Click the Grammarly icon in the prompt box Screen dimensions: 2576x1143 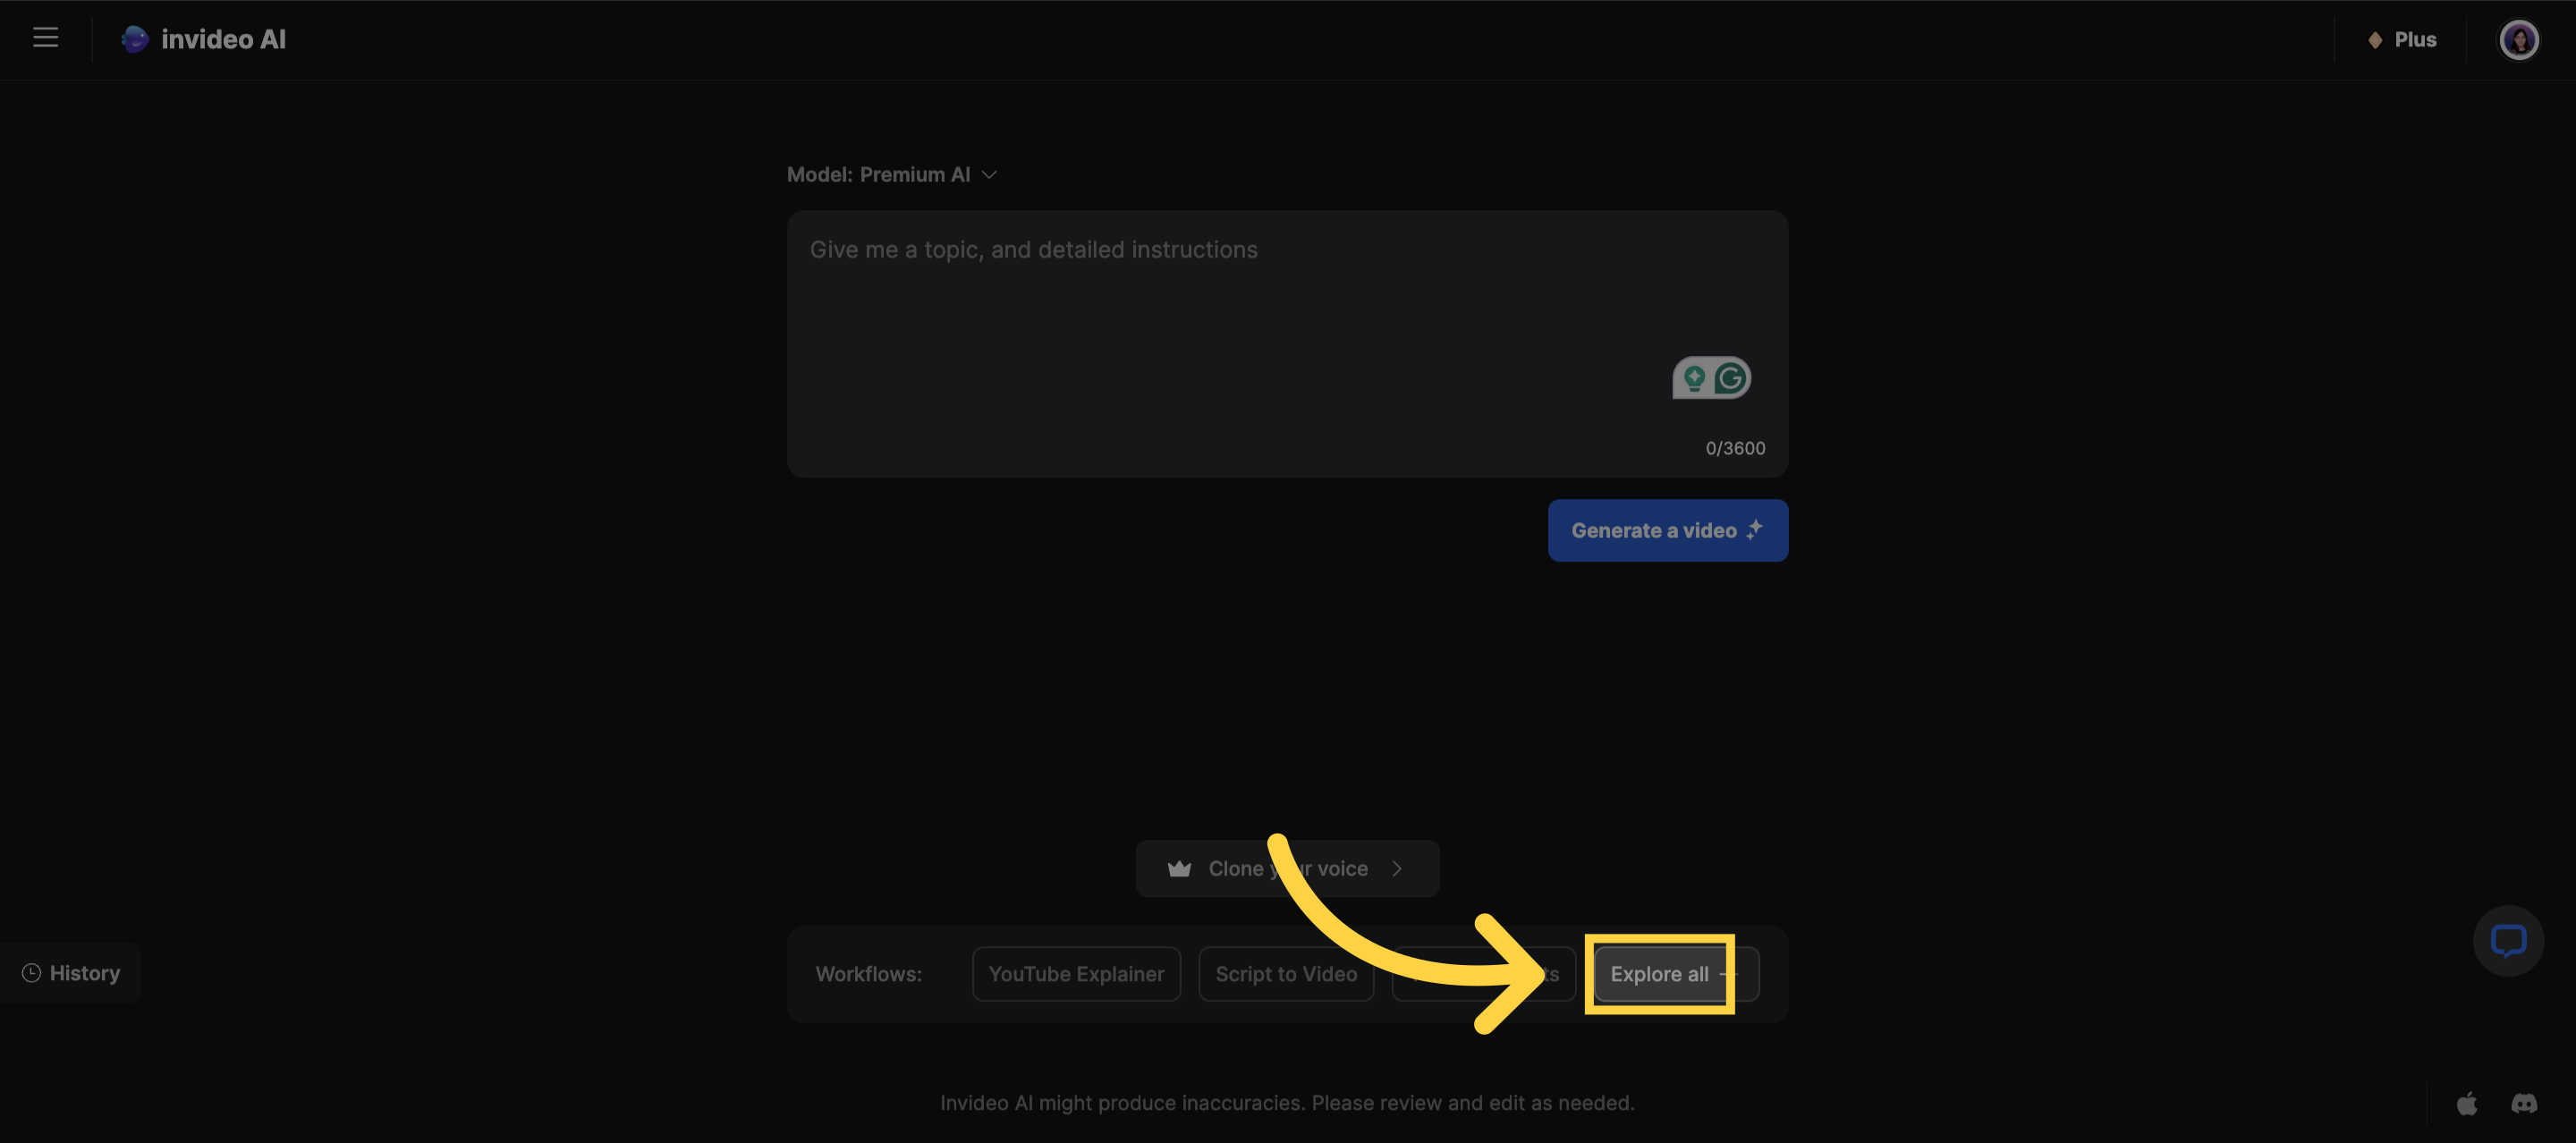tap(1730, 378)
